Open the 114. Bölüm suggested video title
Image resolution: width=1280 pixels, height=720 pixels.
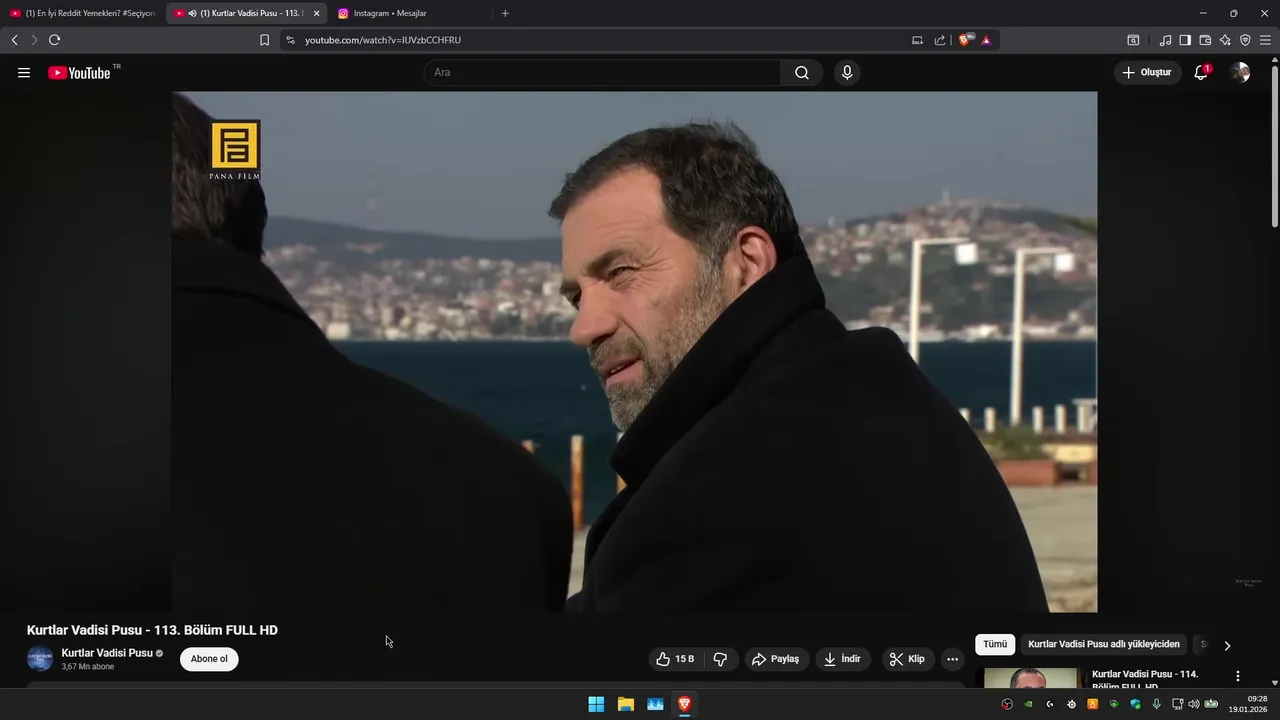coord(1145,680)
